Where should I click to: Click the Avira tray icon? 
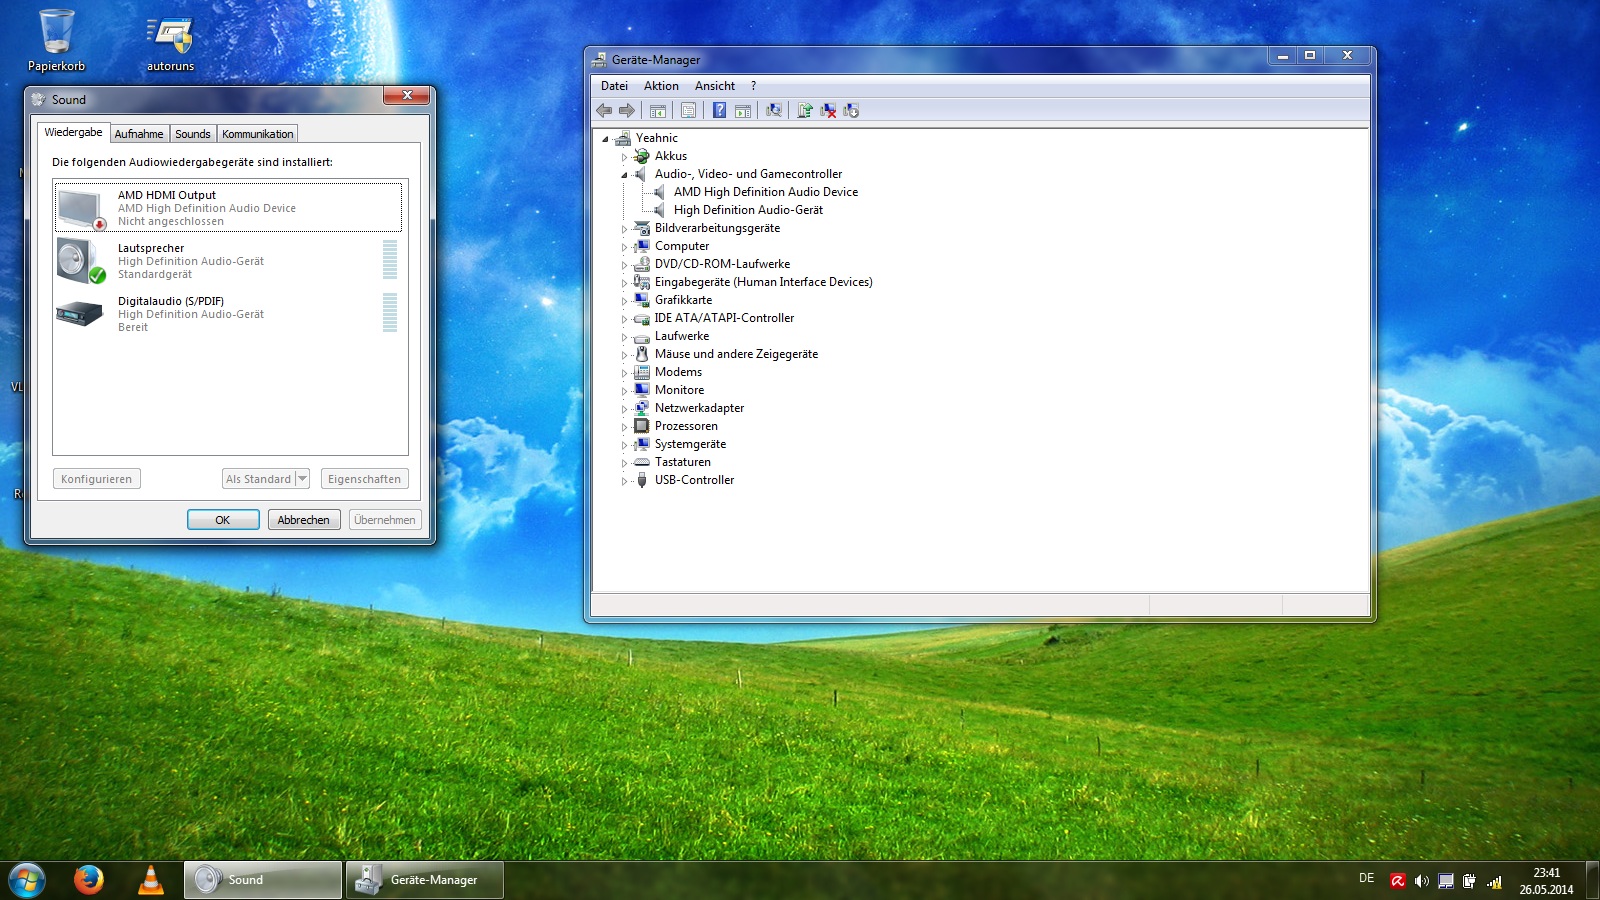(x=1398, y=881)
